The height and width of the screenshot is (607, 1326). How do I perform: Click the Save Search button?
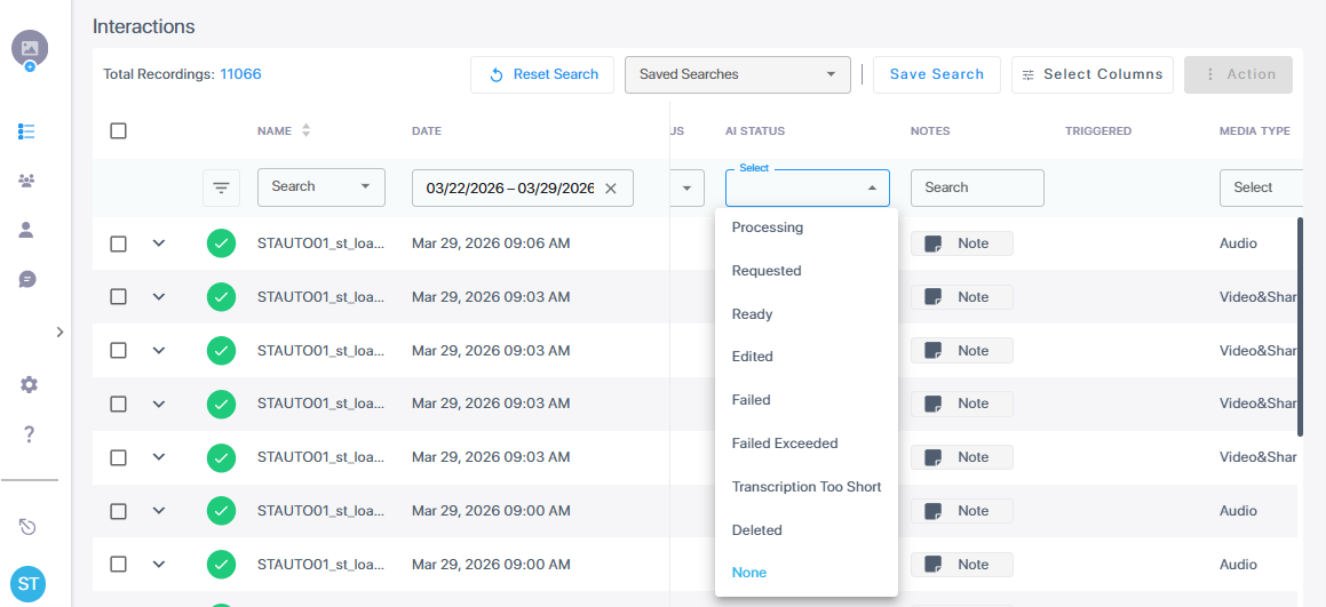936,75
